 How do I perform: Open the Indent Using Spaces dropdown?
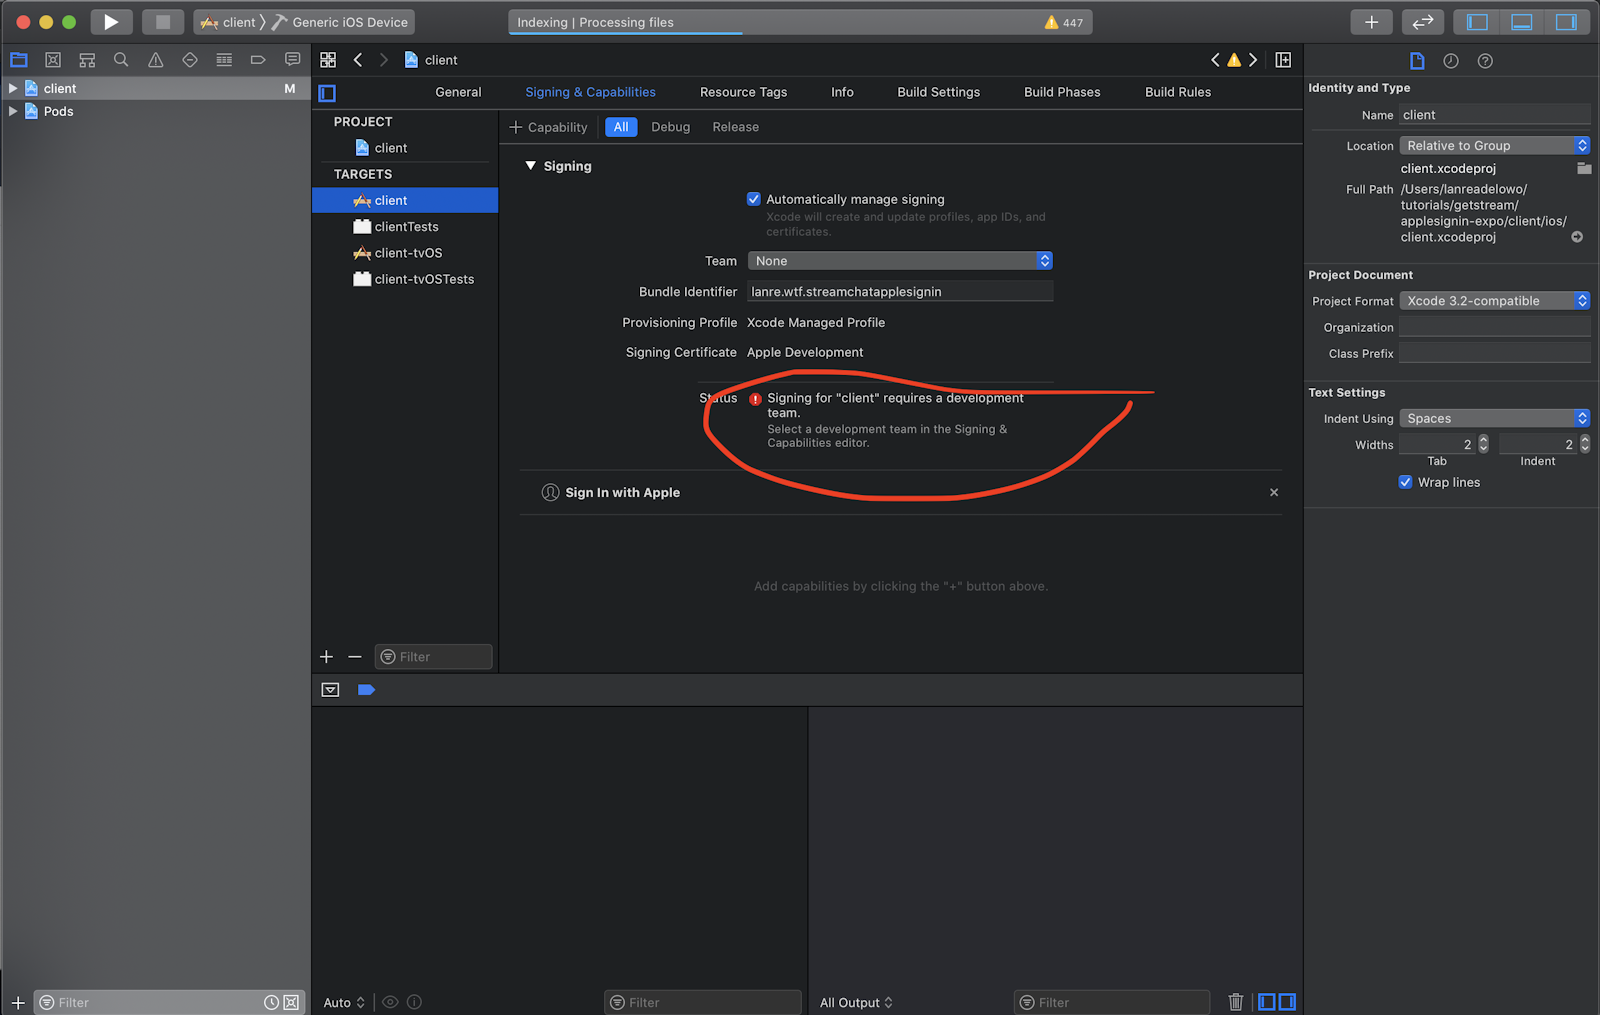[1494, 419]
